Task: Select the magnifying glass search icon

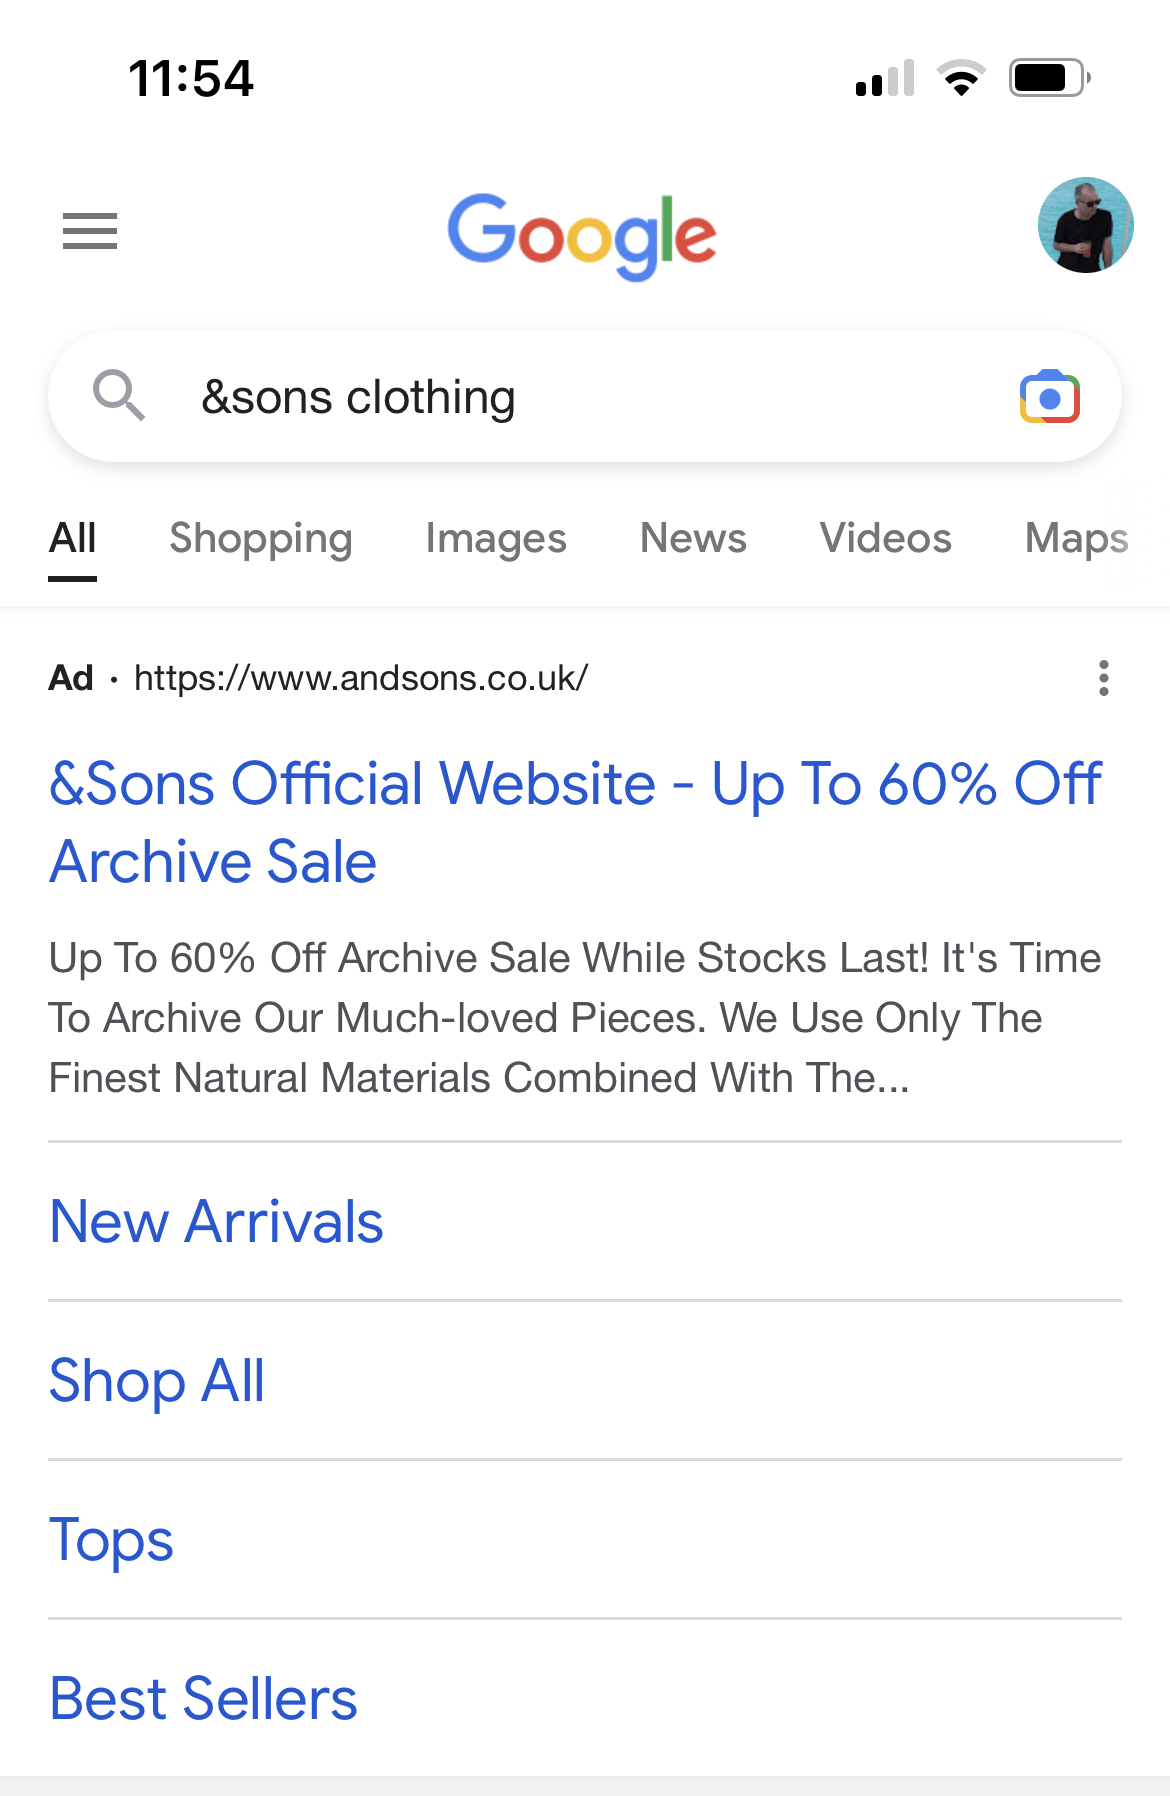Action: (x=120, y=396)
